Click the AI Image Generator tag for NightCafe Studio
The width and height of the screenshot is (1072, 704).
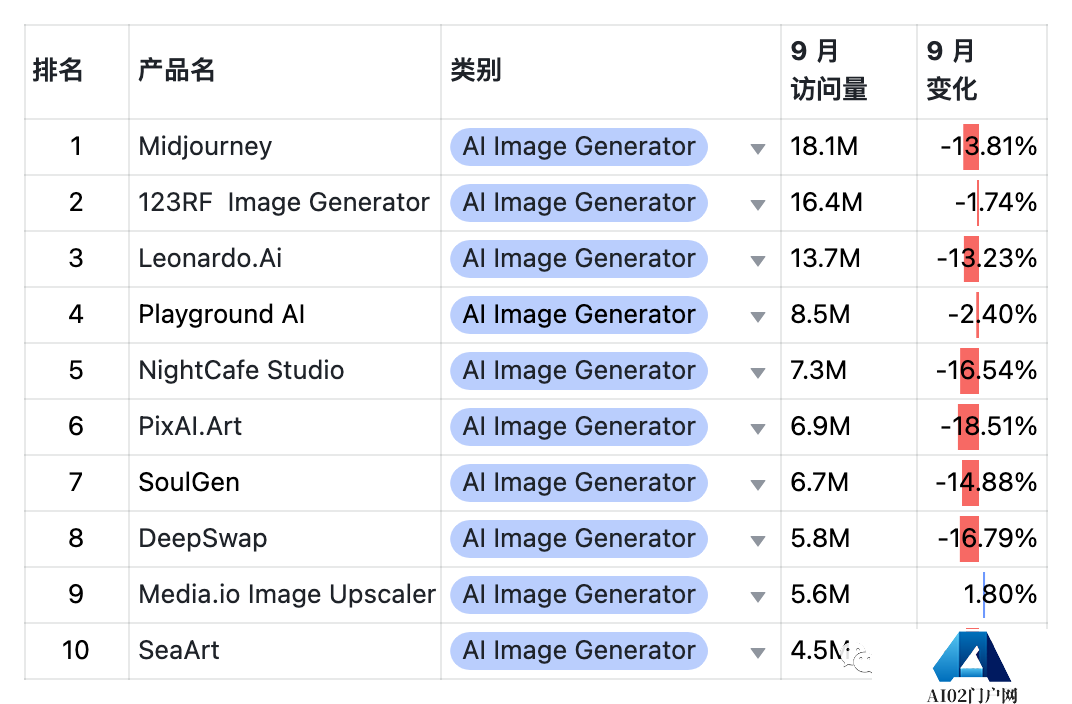[578, 370]
